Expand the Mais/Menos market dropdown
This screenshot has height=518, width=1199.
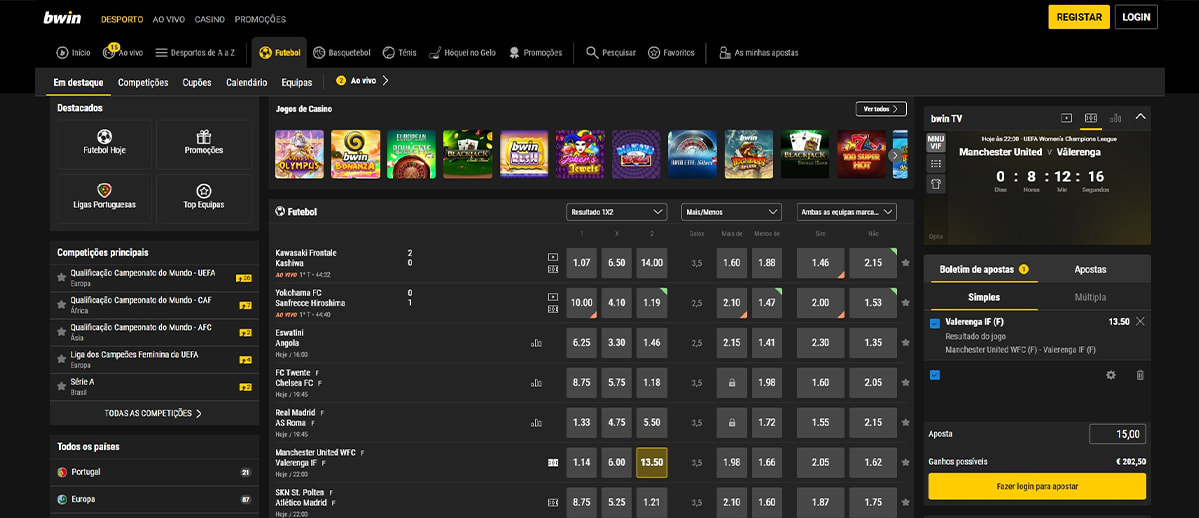point(731,212)
